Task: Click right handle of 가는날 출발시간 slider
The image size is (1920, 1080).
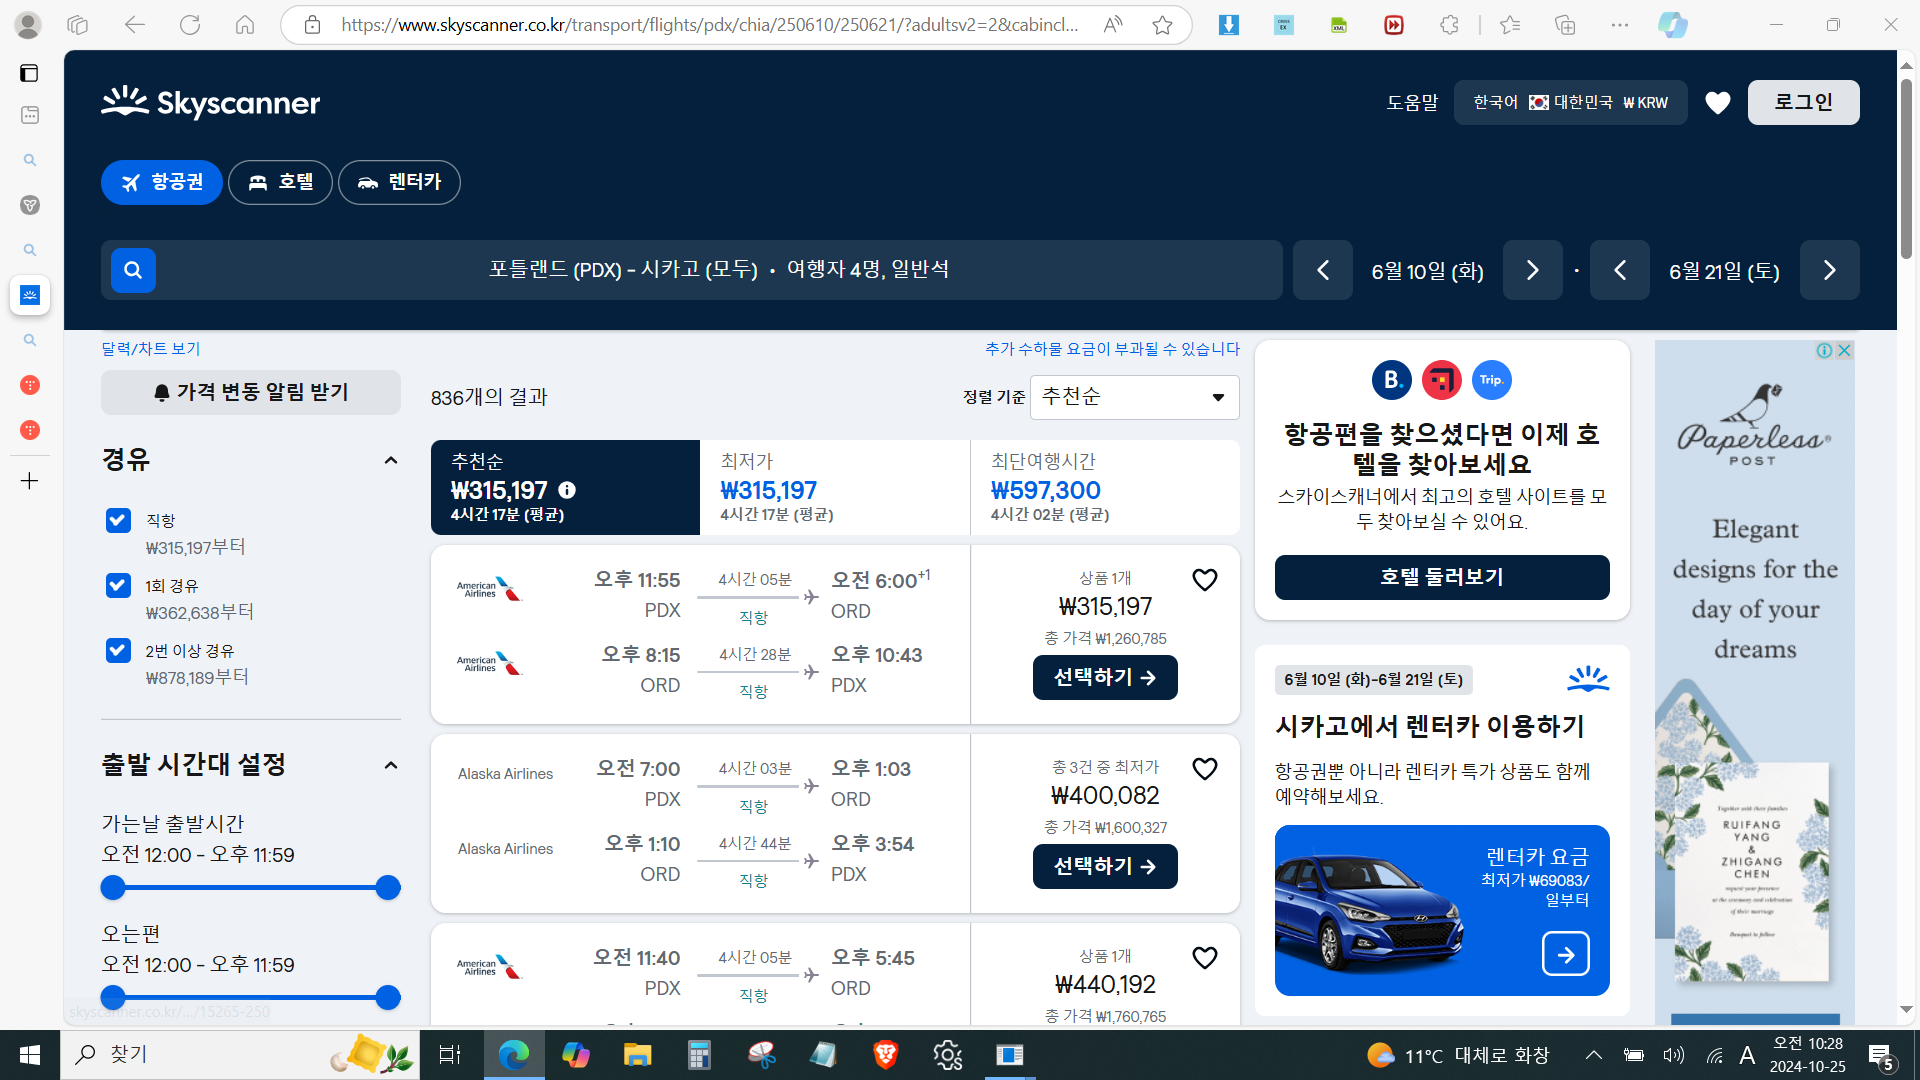Action: pos(388,887)
